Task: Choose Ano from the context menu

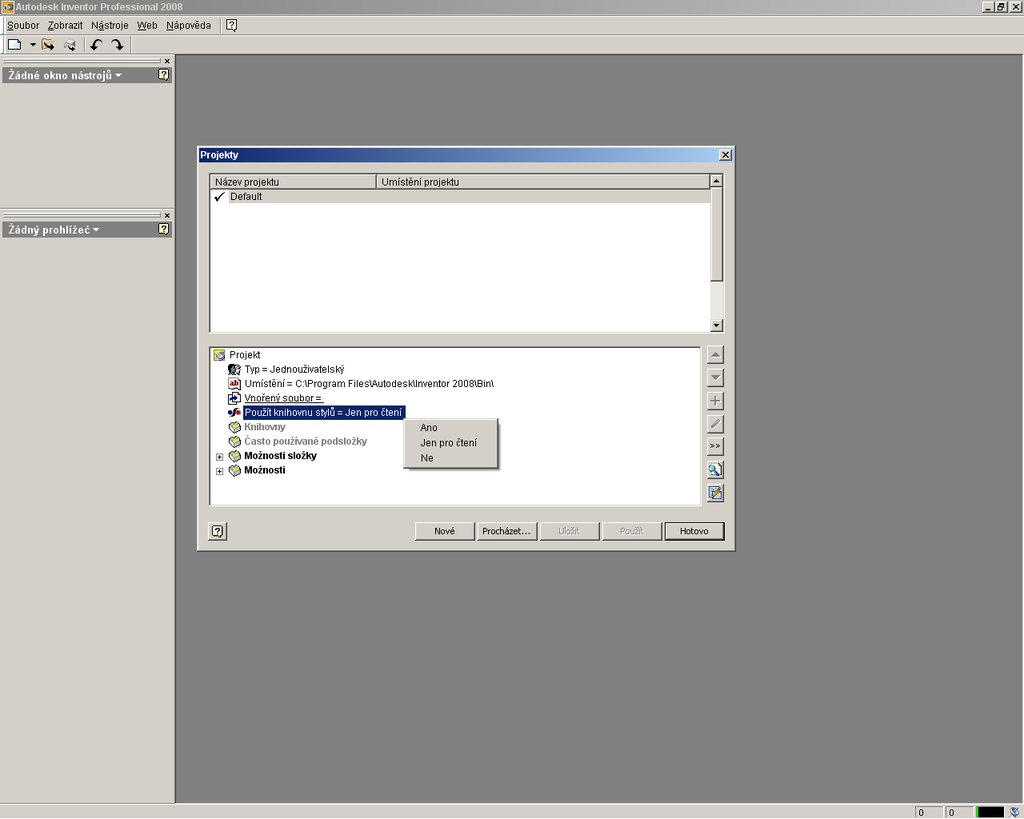Action: point(429,428)
